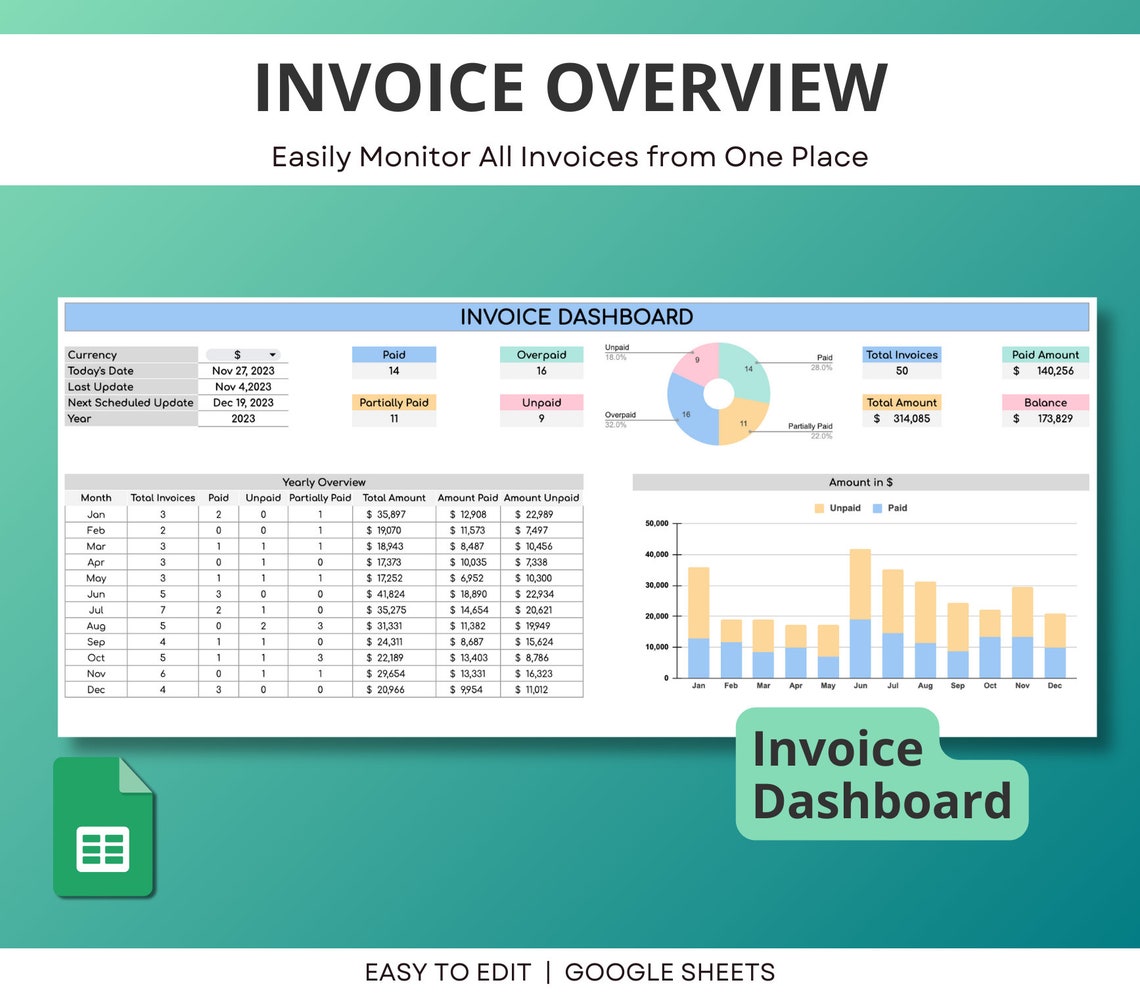The width and height of the screenshot is (1140, 997).
Task: Click the blue Paid legend color swatch
Action: (878, 507)
